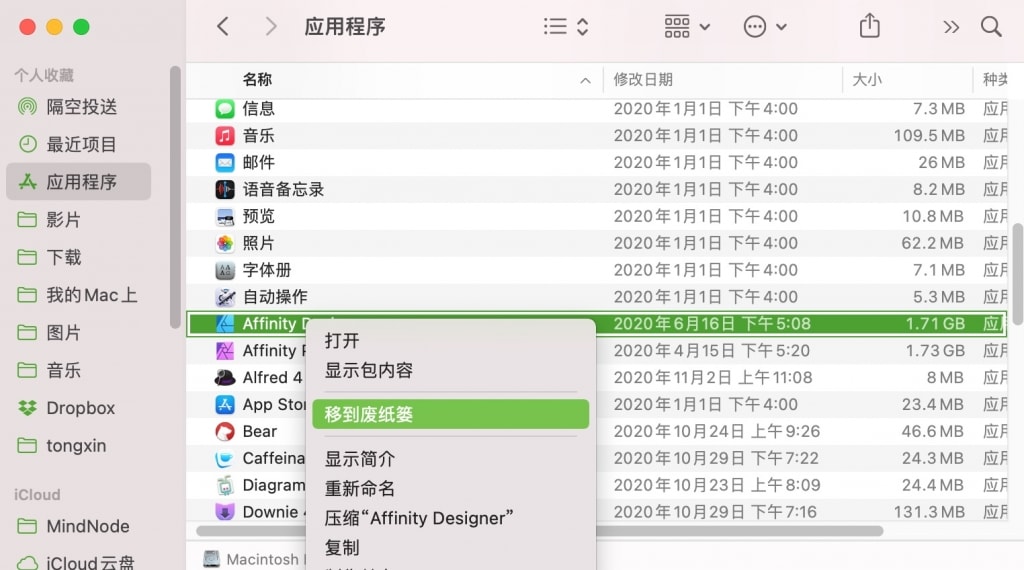Click the 131.3 MB size cell
This screenshot has height=570, width=1024.
tap(929, 512)
